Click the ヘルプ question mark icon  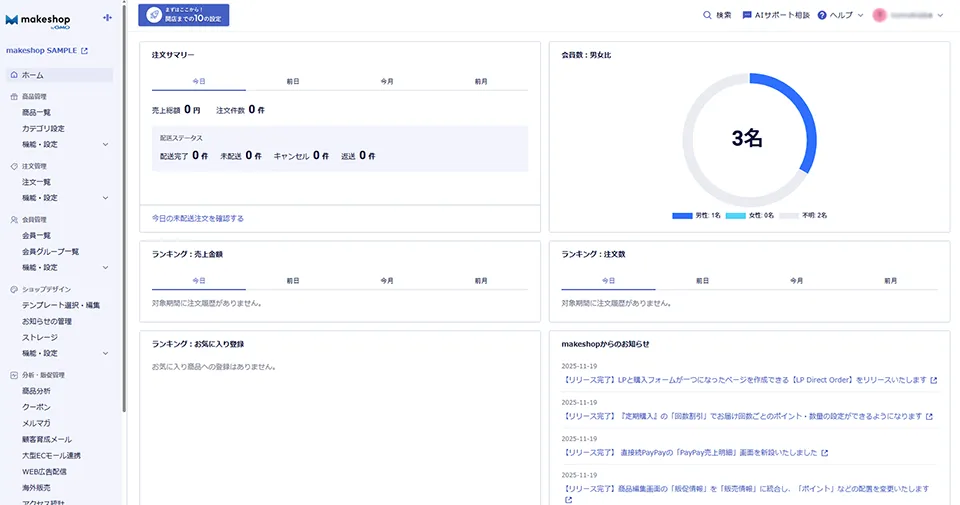[x=822, y=15]
